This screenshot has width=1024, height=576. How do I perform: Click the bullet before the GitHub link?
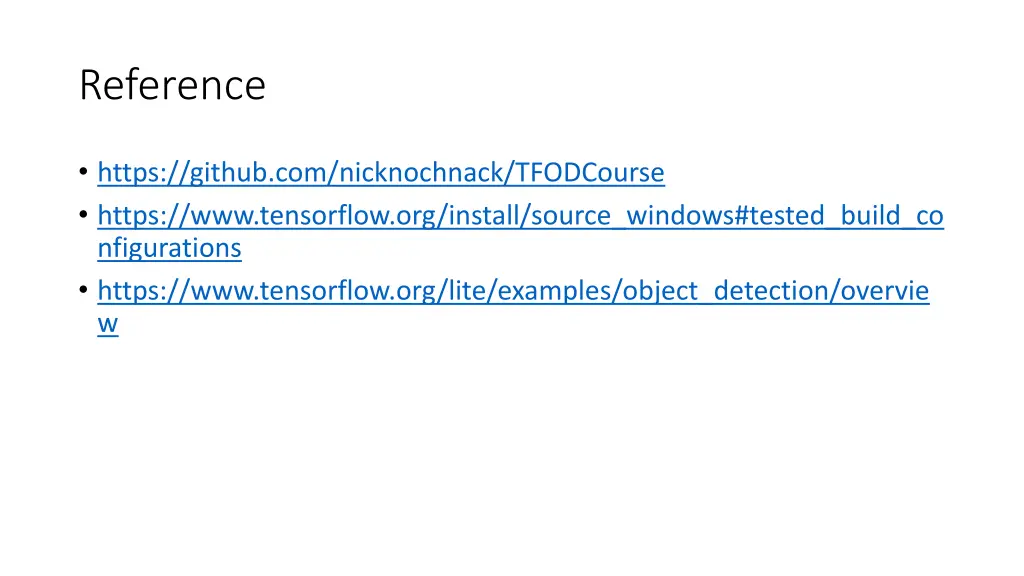point(84,172)
